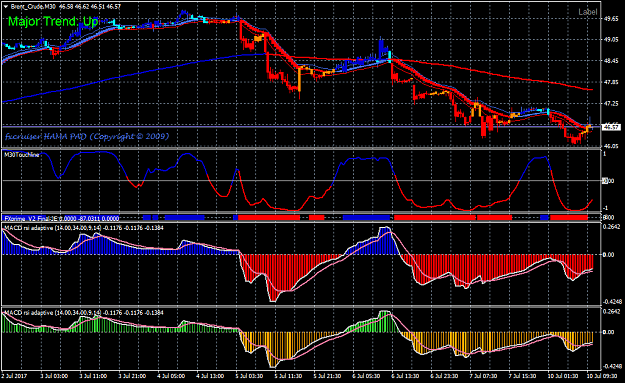Click the 47.25 price axis value
Viewport: 625px width, 383px height.
pyautogui.click(x=611, y=104)
